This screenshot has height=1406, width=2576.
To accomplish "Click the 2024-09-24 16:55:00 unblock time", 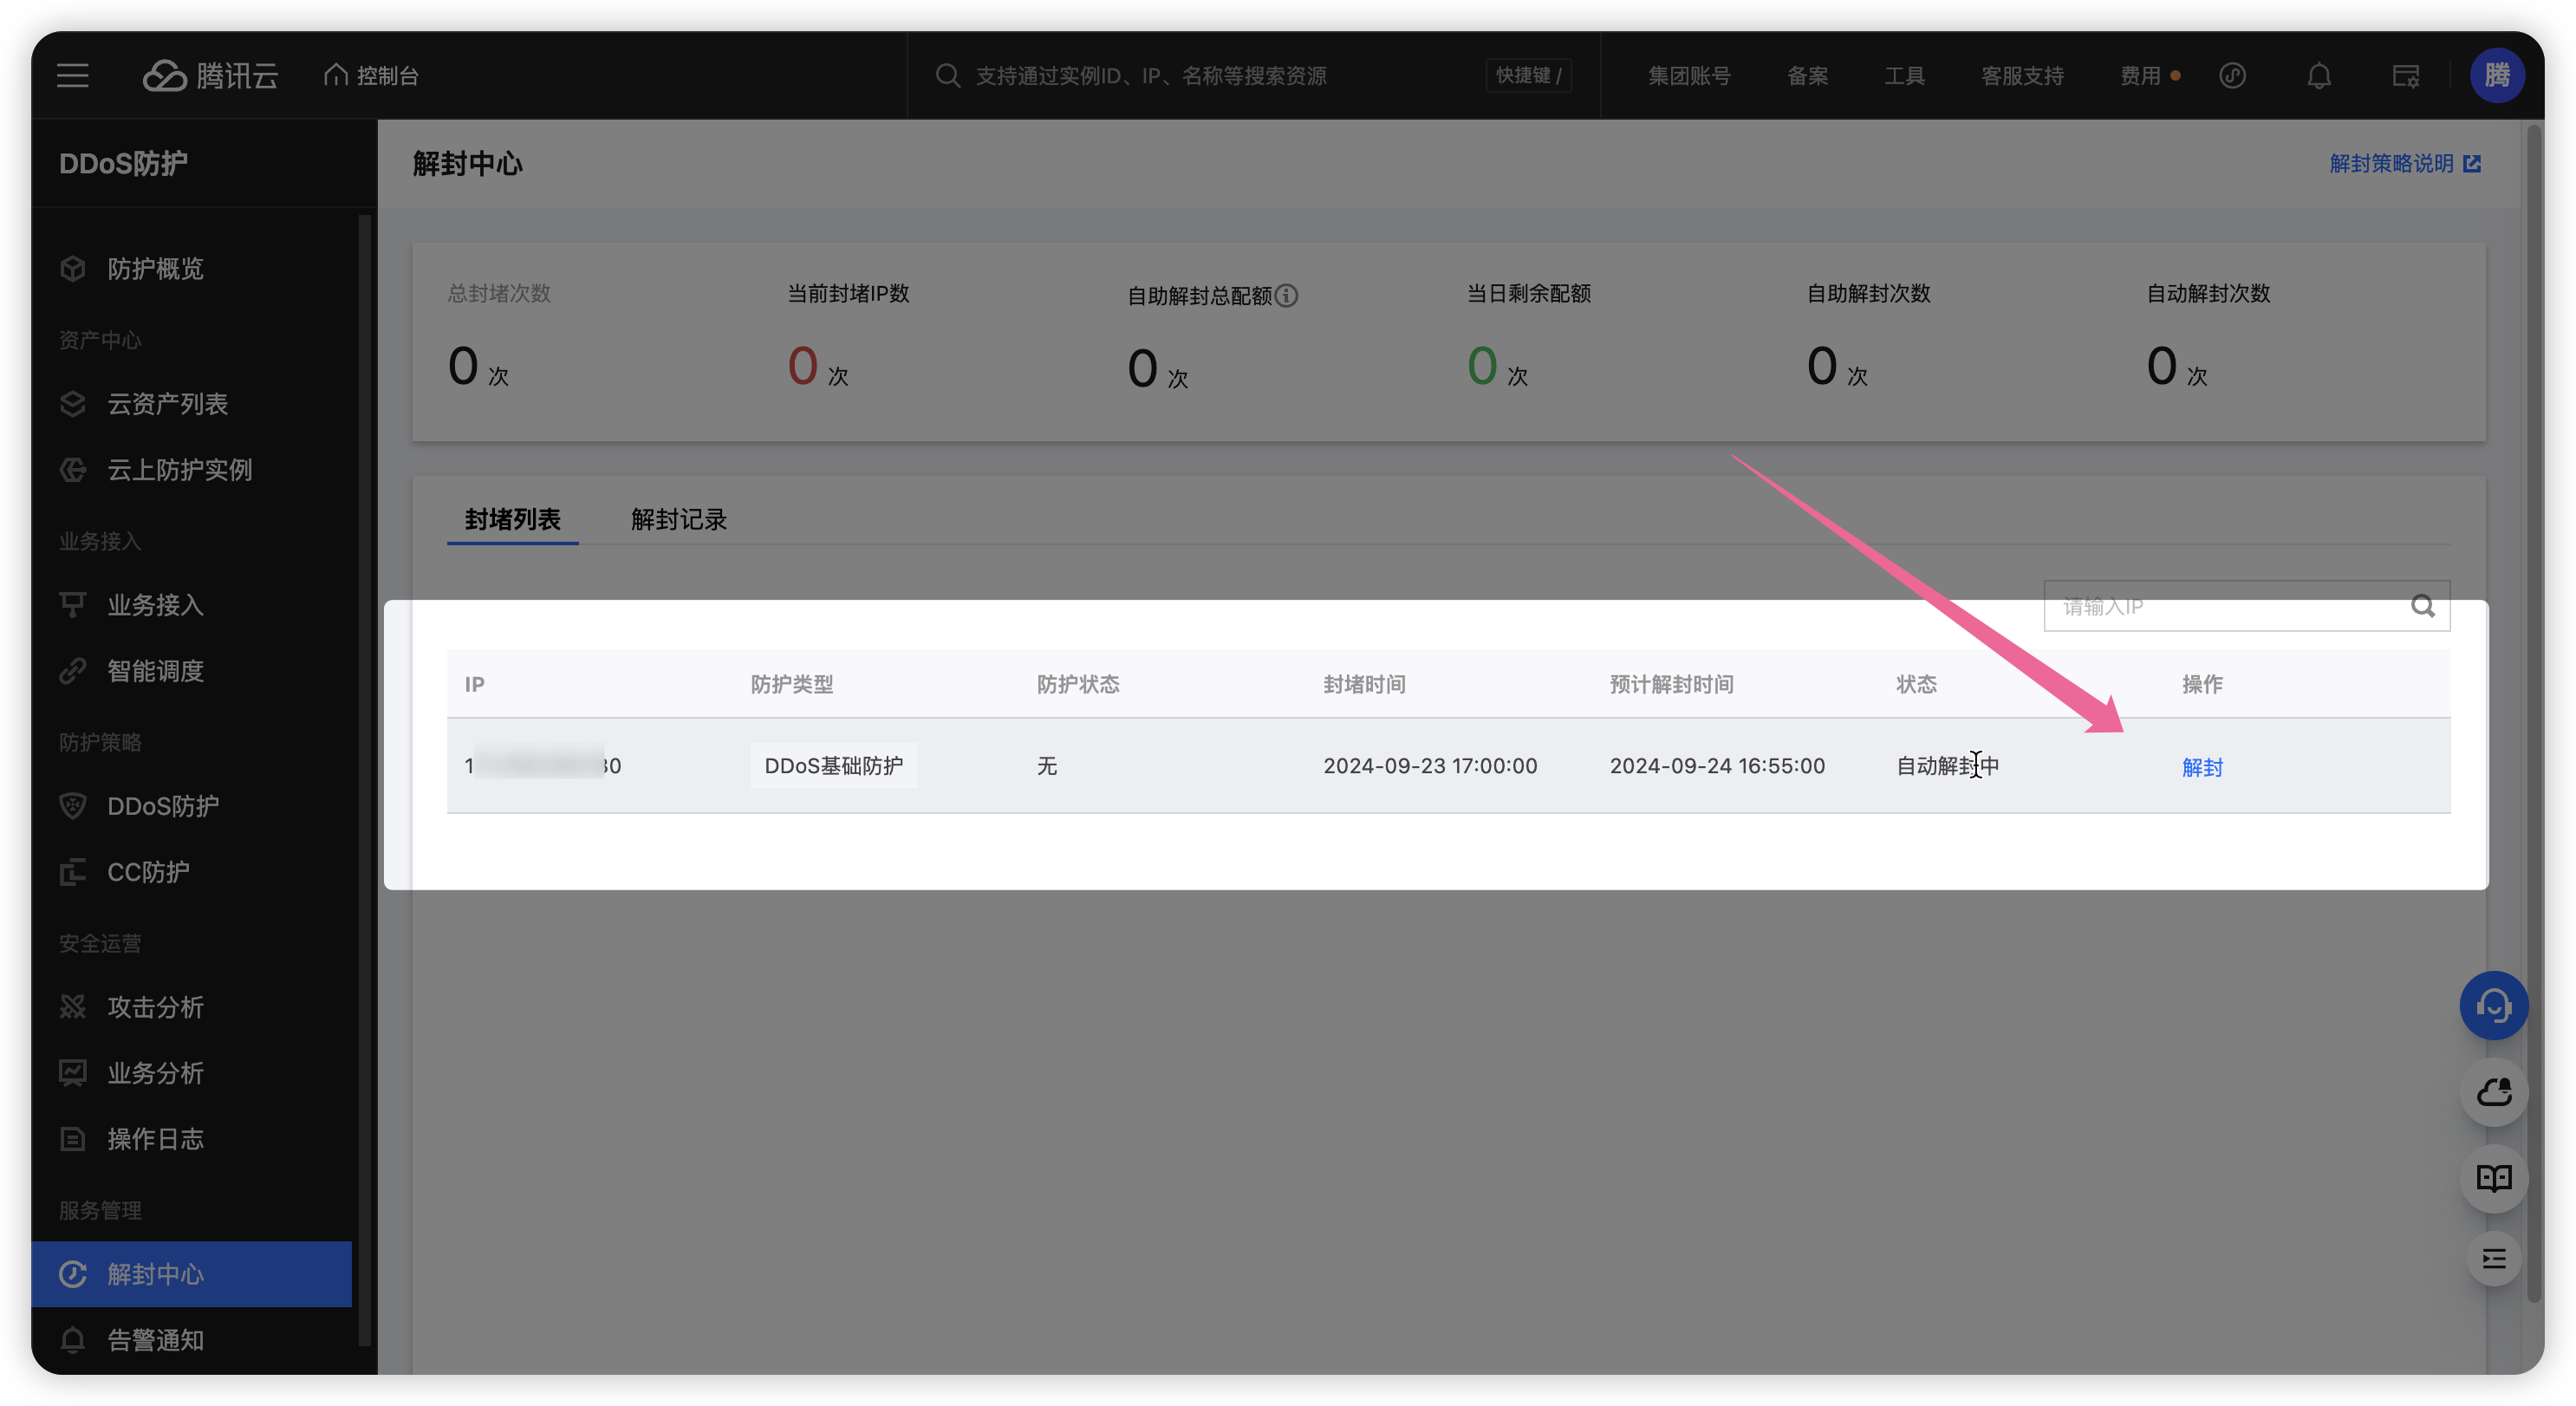I will click(1717, 766).
